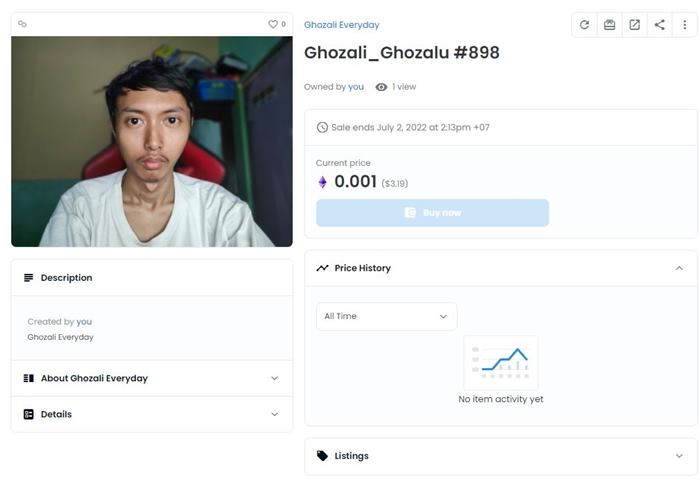Click the NFT selfie image
The image size is (700, 481).
pos(152,141)
